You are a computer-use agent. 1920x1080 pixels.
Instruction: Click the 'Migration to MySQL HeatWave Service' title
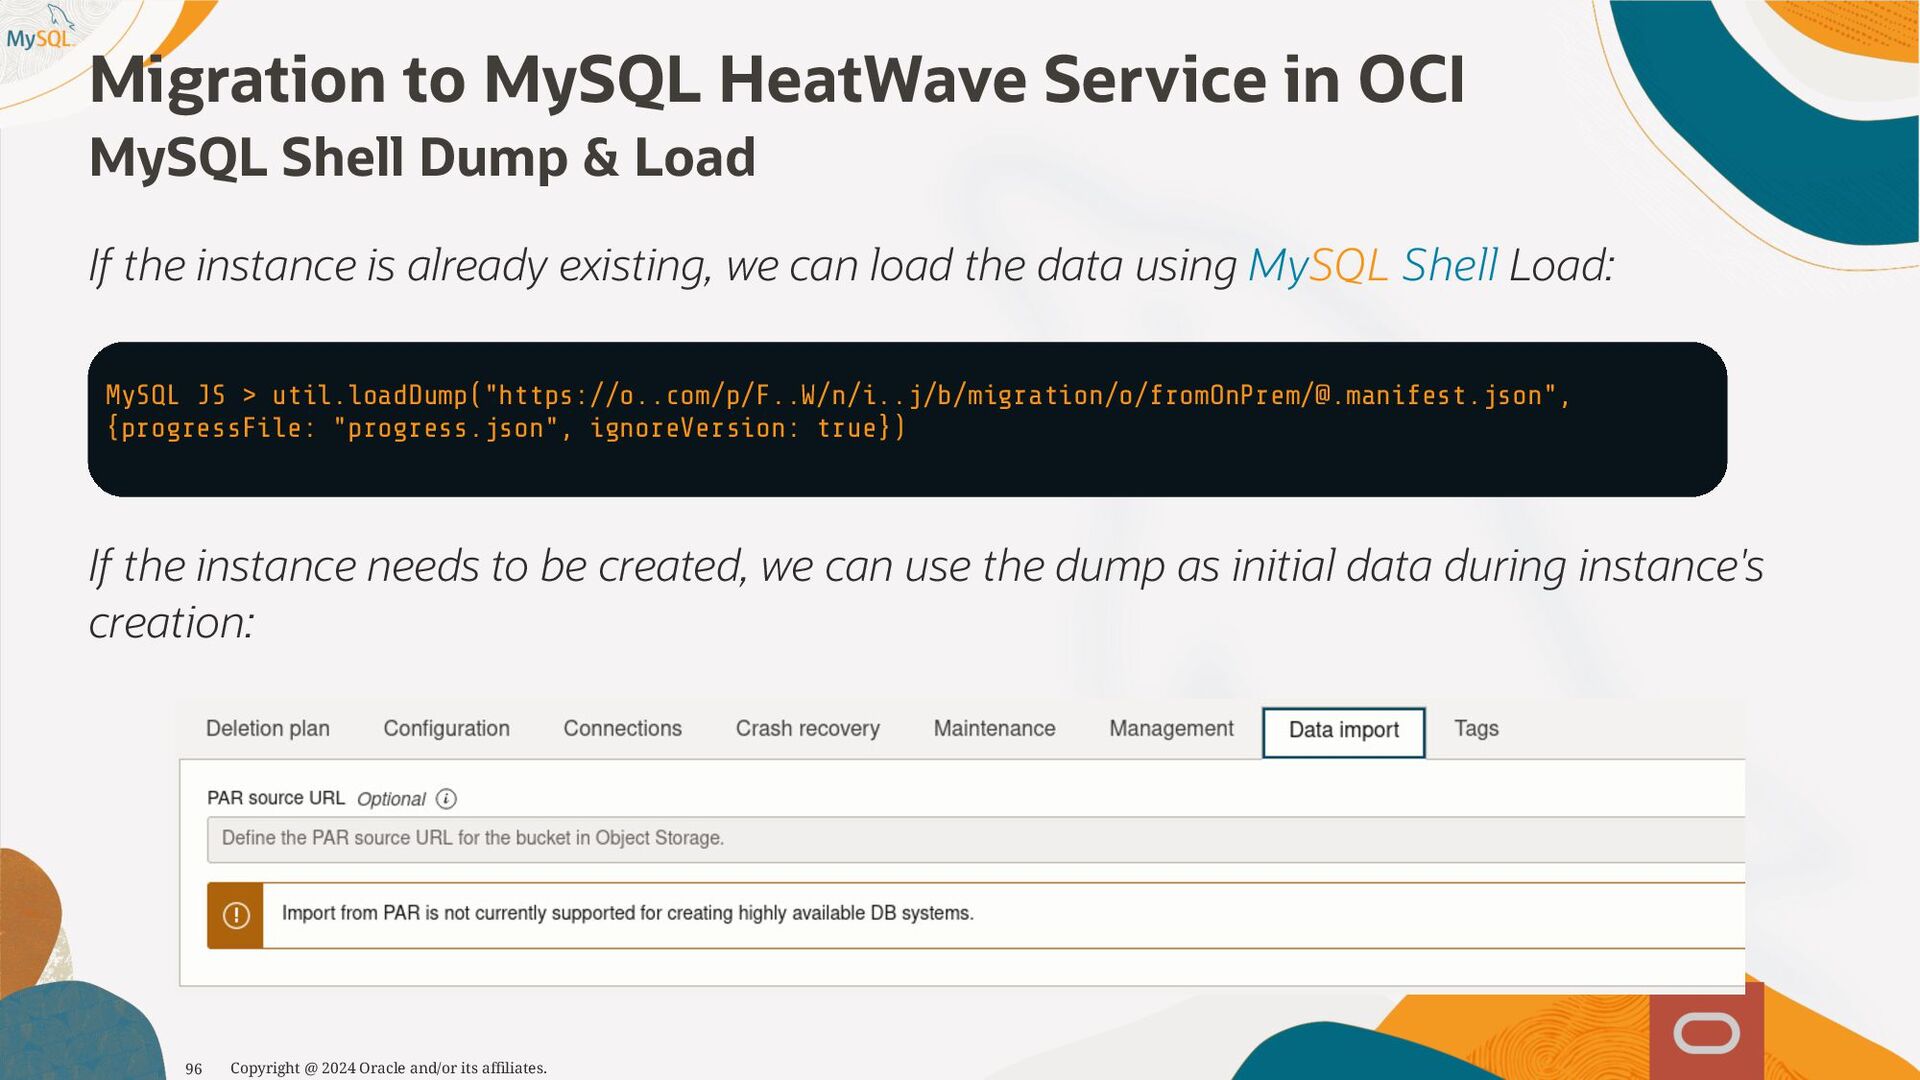[777, 80]
